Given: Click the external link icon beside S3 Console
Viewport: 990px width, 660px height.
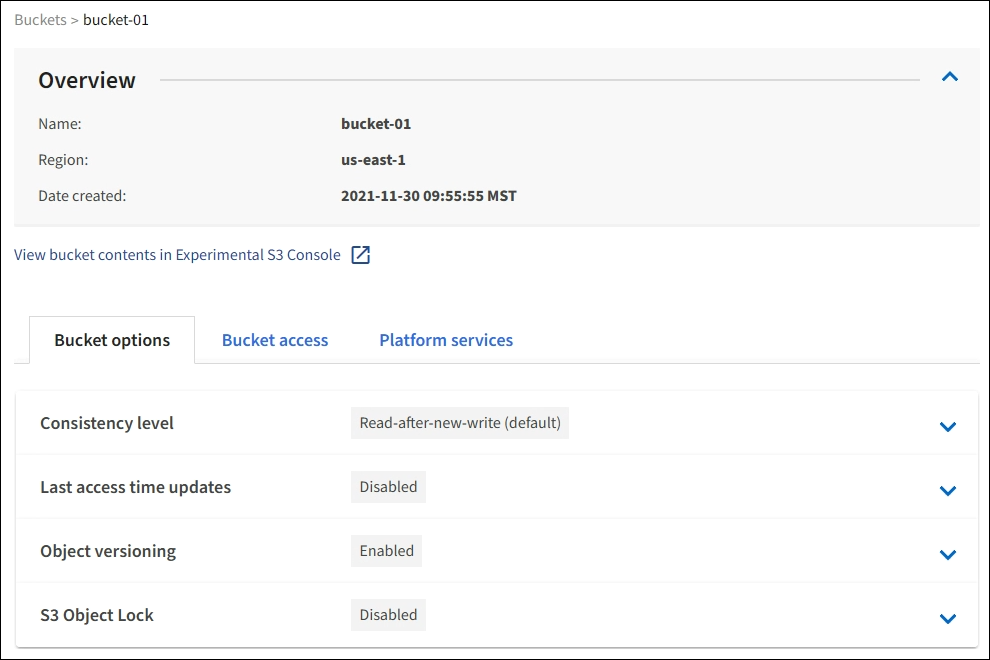Looking at the screenshot, I should [360, 255].
